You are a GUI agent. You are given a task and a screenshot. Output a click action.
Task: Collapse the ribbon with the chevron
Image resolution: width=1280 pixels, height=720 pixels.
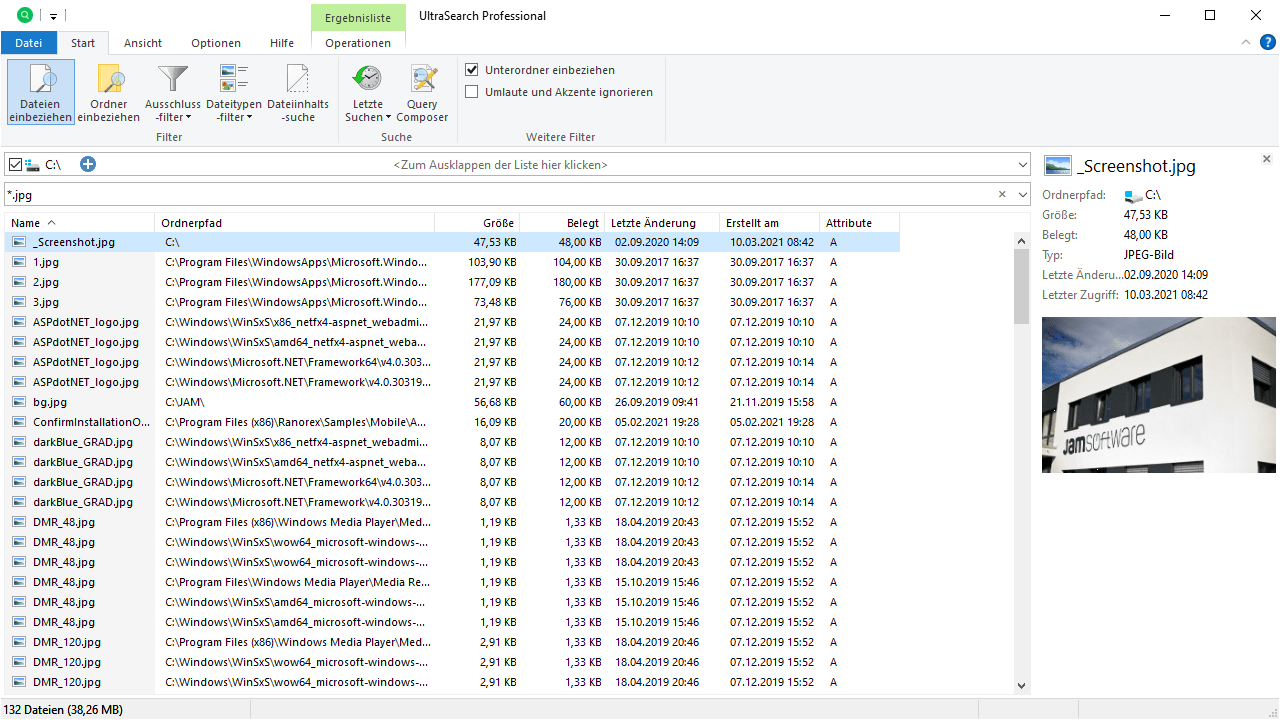coord(1246,42)
